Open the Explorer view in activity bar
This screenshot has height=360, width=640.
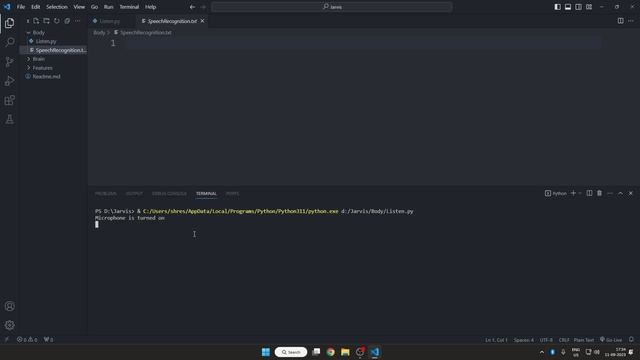pos(9,23)
